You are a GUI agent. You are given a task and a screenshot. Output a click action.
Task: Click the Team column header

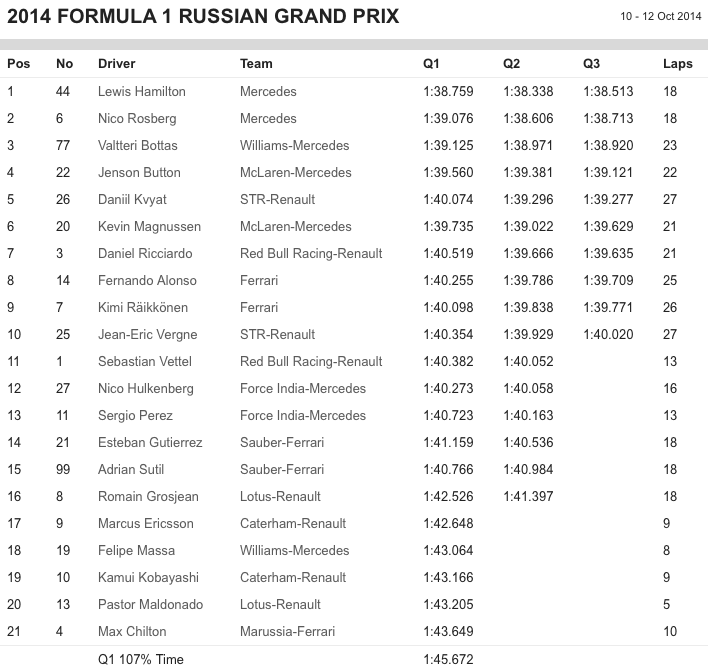[x=256, y=64]
